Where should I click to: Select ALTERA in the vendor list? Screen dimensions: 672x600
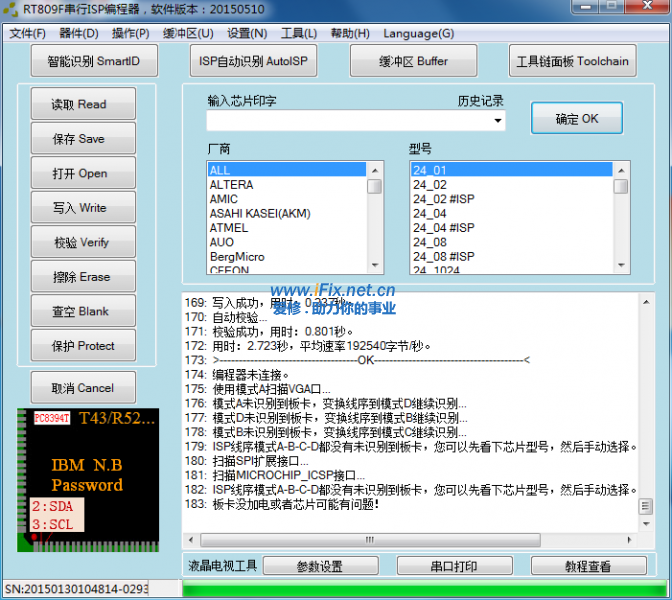point(287,185)
